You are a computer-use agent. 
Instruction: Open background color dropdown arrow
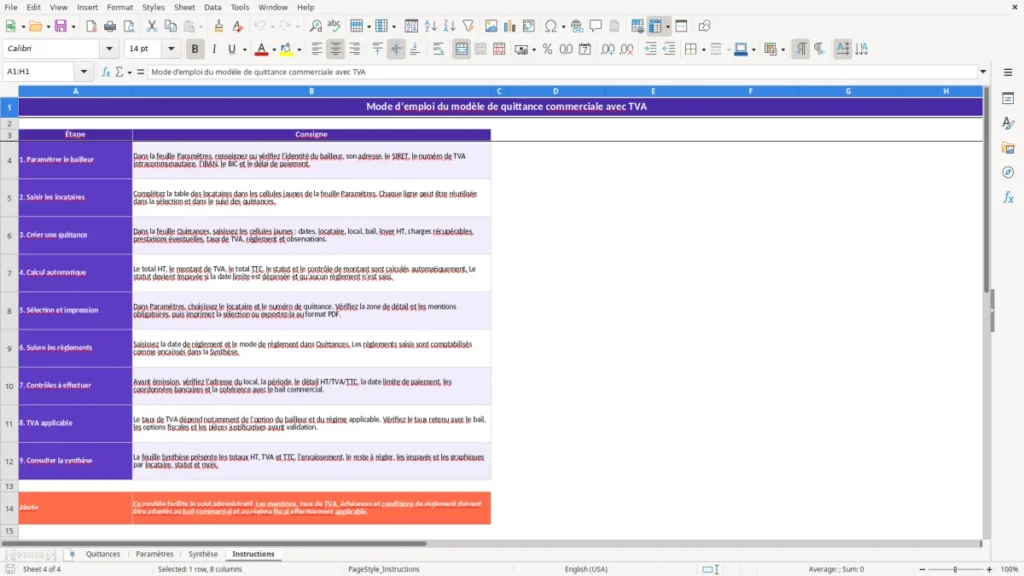click(x=299, y=50)
